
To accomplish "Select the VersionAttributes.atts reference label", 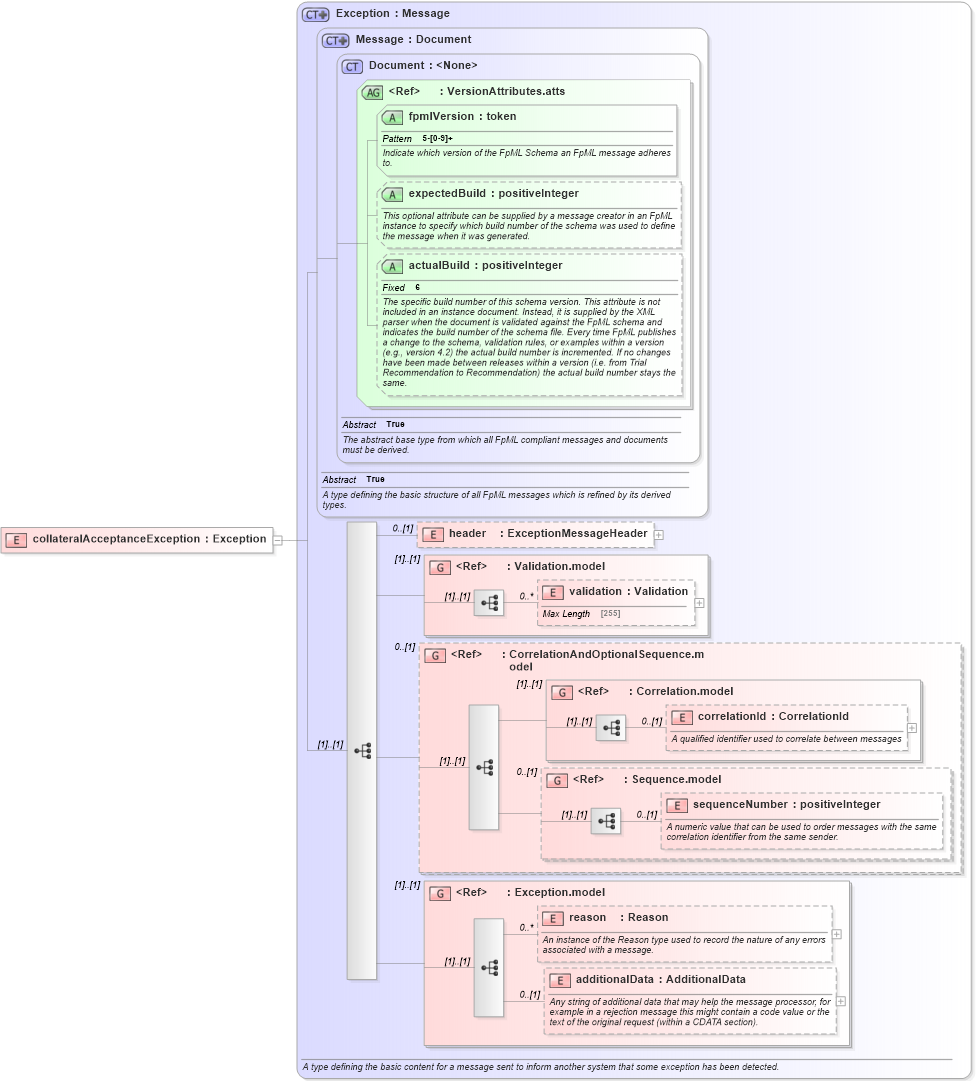I will [476, 91].
